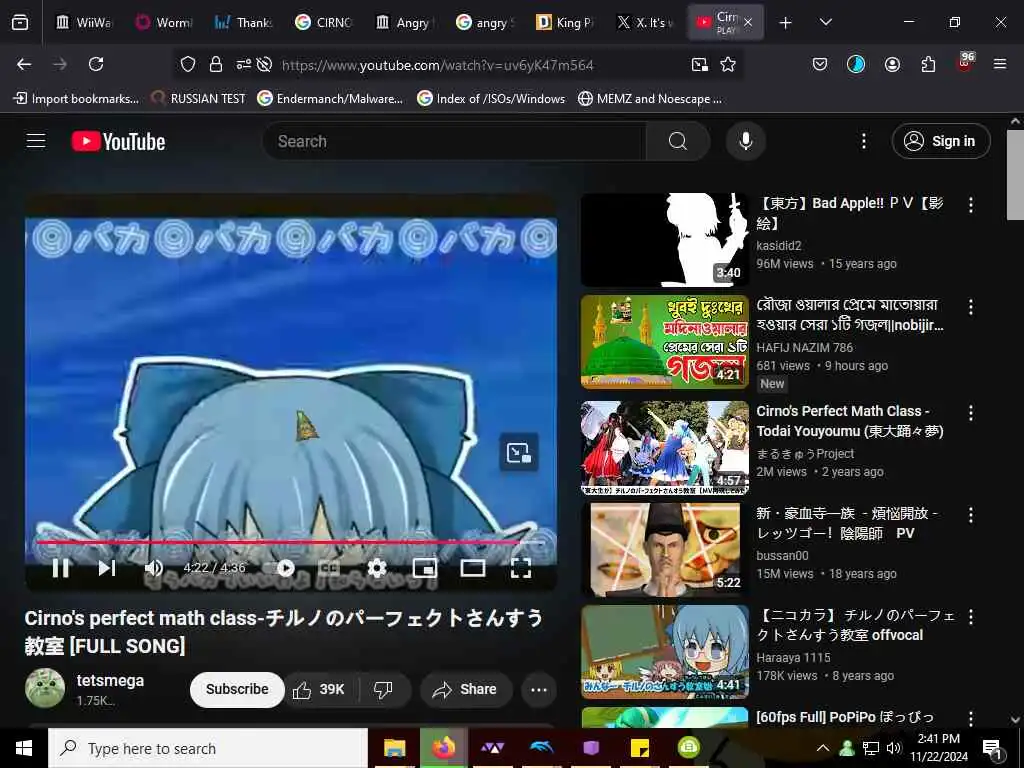
Task: Open Sticky Notes taskbar icon
Action: coord(639,748)
